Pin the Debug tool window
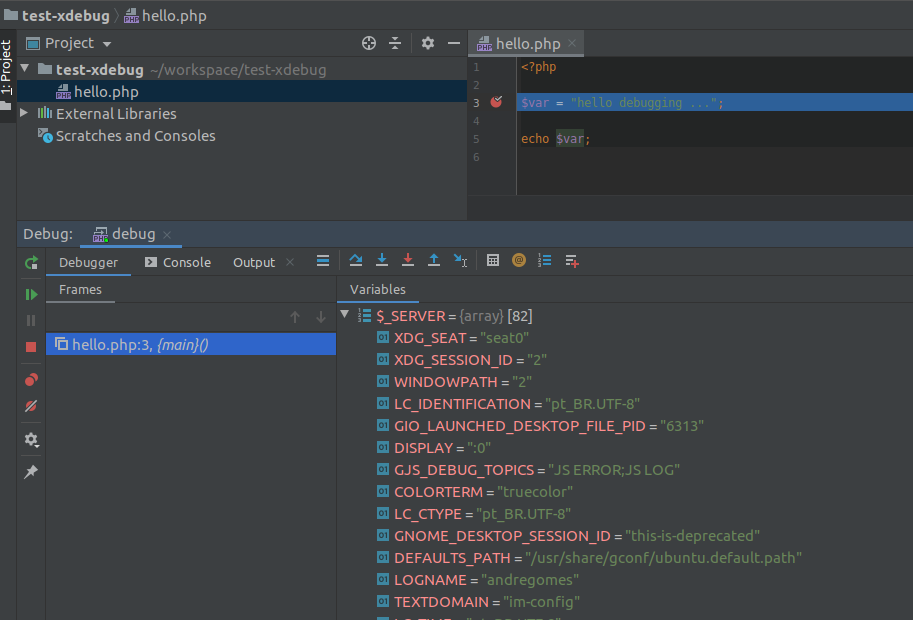The image size is (913, 620). click(x=29, y=471)
